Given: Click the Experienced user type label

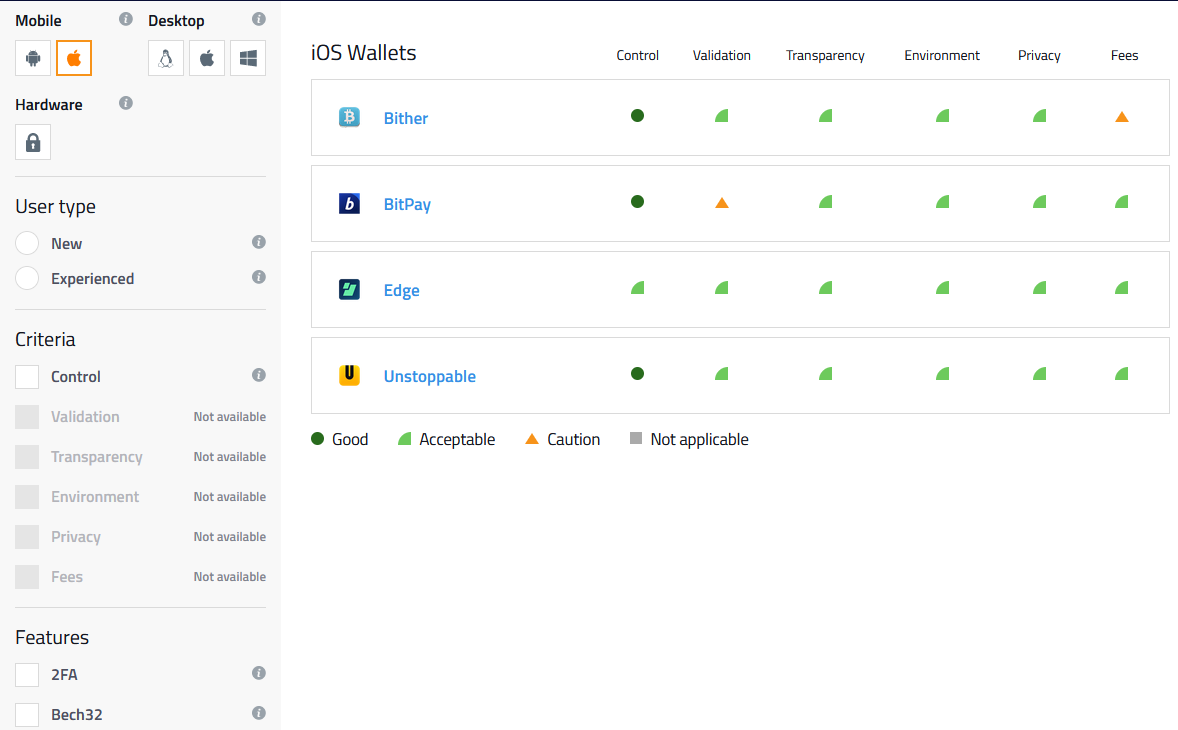Looking at the screenshot, I should coord(92,279).
